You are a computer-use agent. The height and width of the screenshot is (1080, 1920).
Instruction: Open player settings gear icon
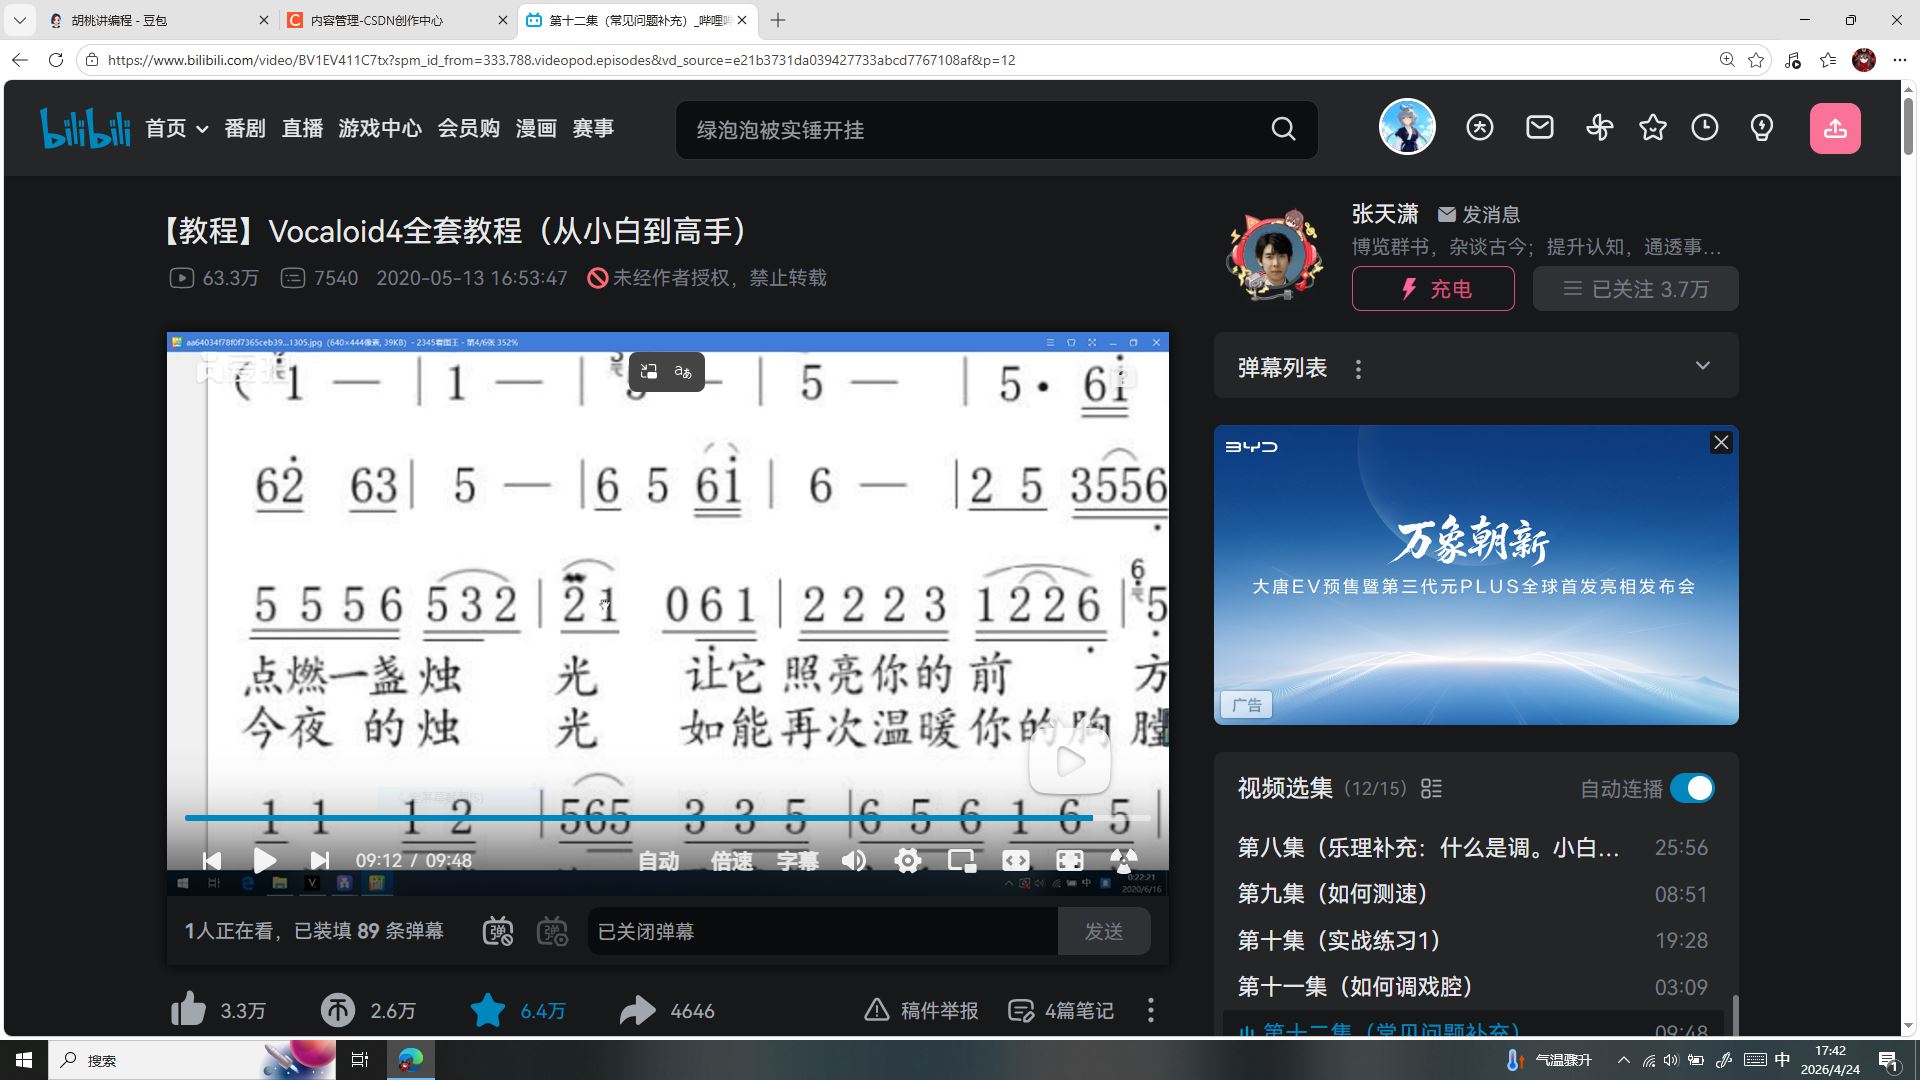pos(908,861)
